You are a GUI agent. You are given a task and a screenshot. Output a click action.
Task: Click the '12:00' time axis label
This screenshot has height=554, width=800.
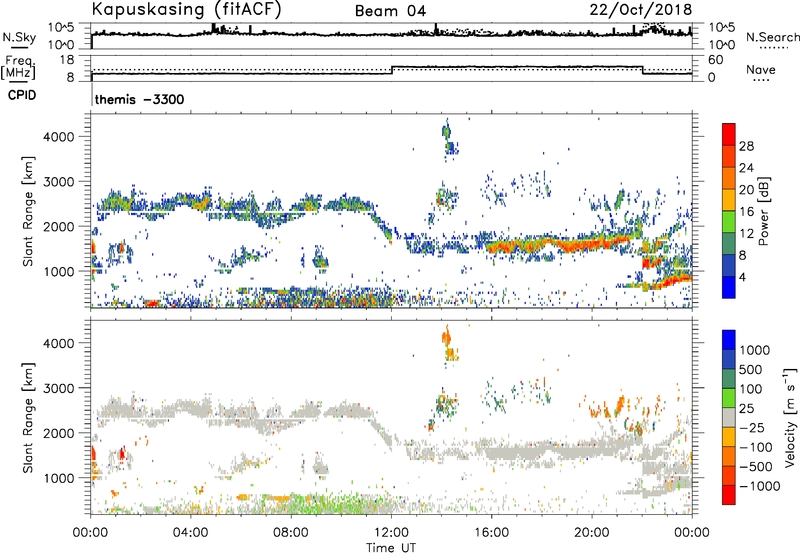[x=391, y=533]
